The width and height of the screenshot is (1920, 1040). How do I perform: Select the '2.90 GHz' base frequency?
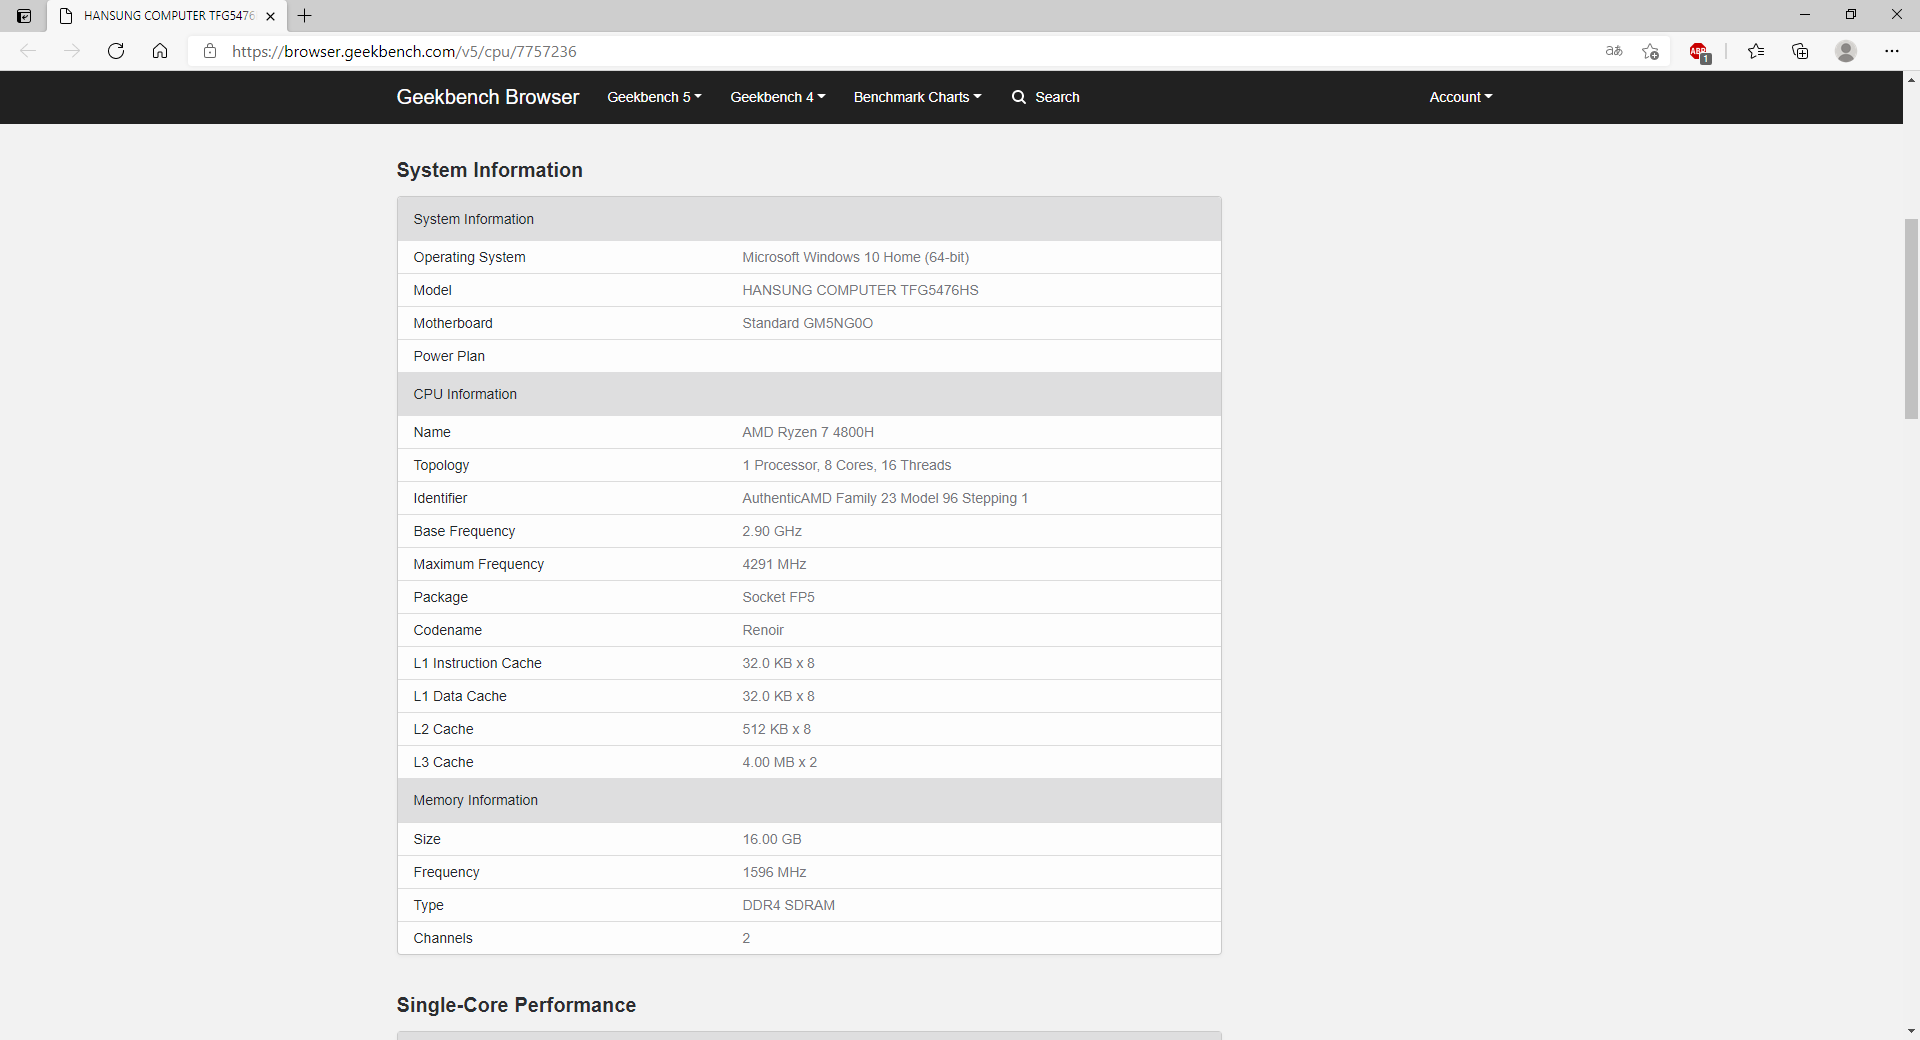coord(772,531)
